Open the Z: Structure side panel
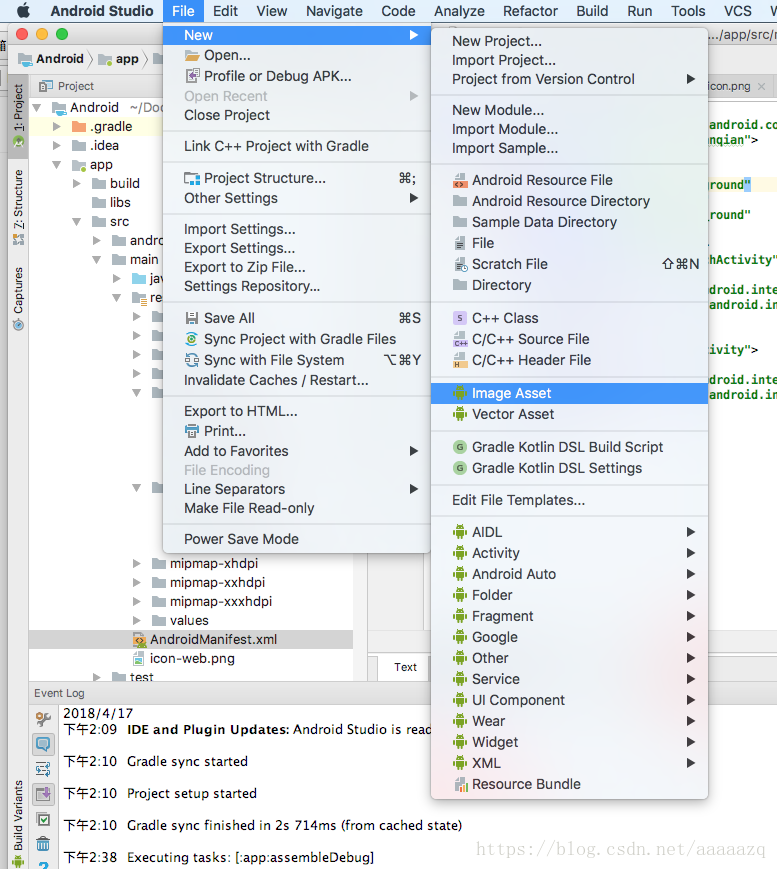 (18, 206)
